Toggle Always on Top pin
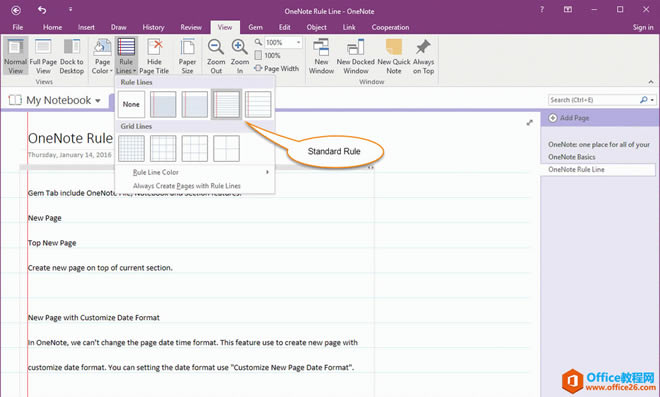 [x=423, y=56]
